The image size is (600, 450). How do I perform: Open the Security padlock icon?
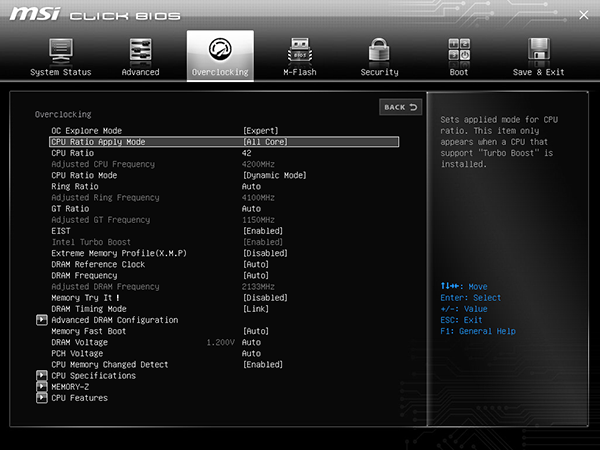coord(379,50)
